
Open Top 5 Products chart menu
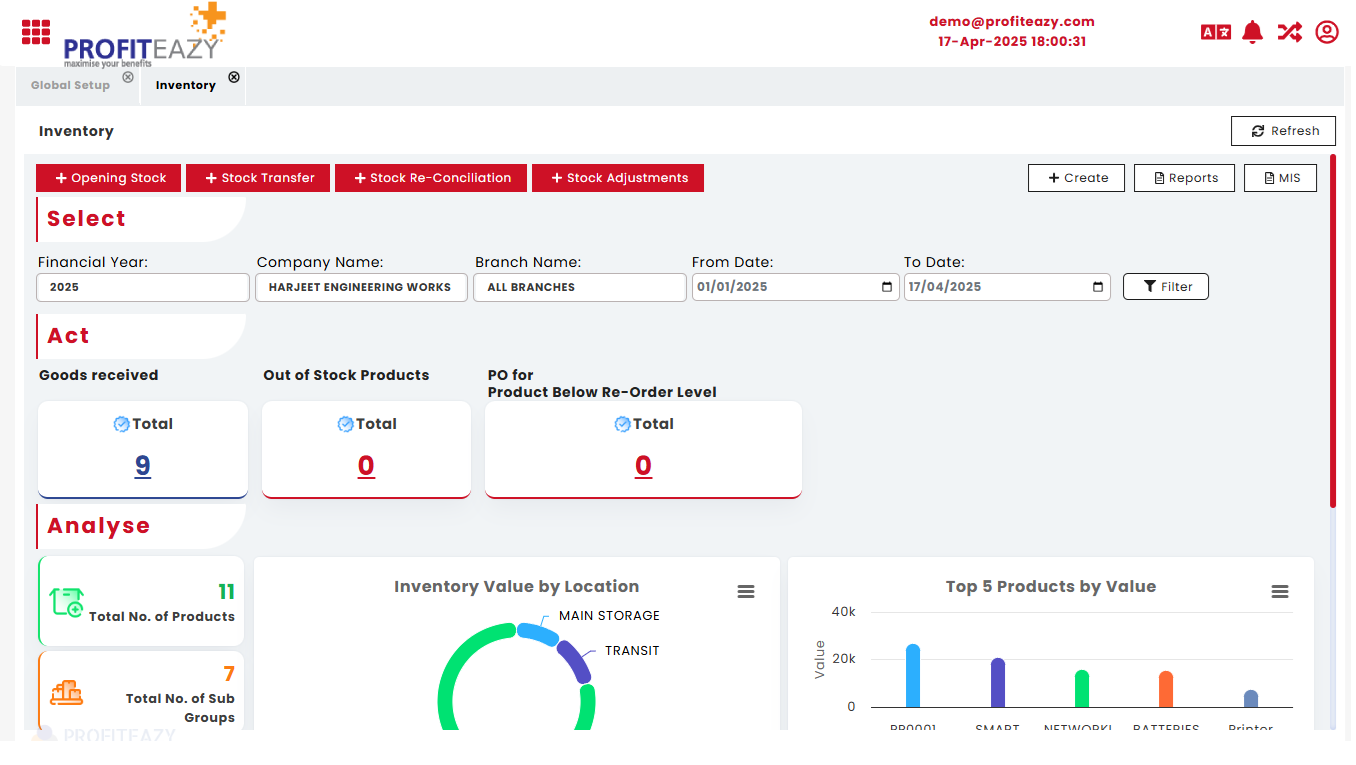click(x=1279, y=592)
